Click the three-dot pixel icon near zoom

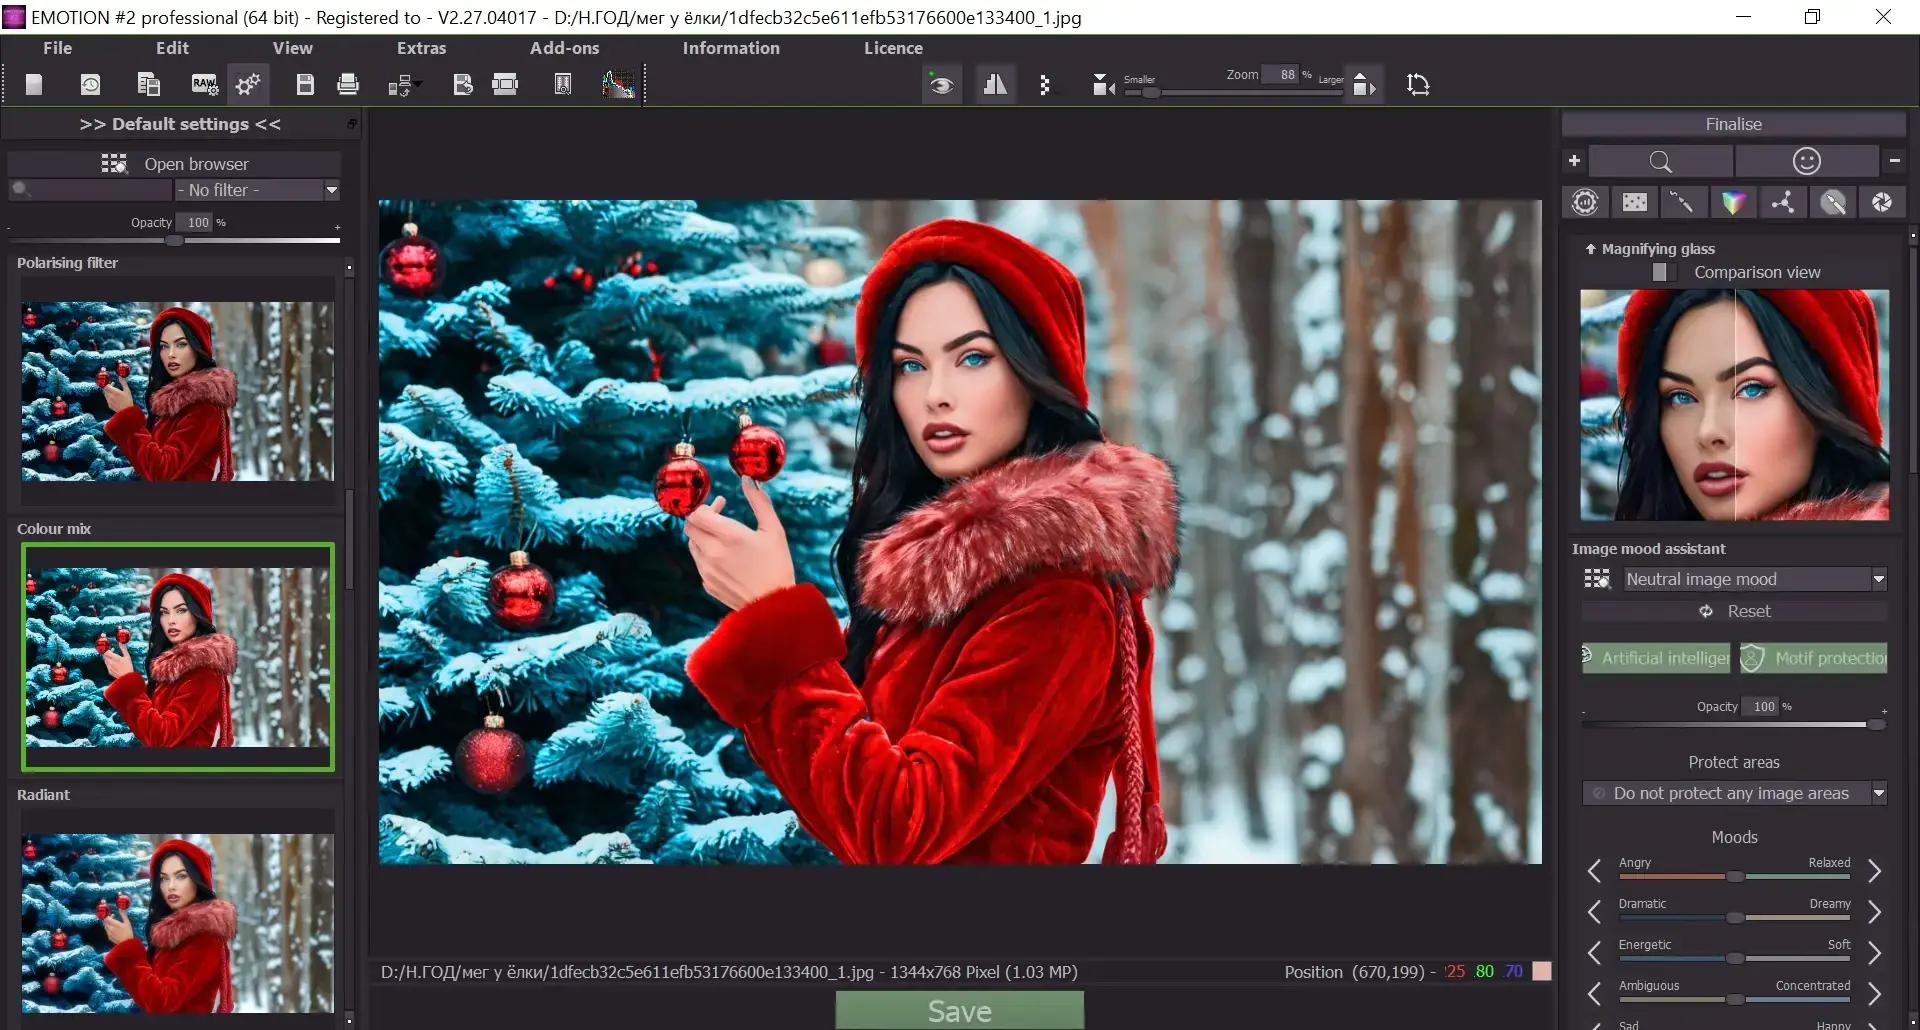click(x=1045, y=85)
